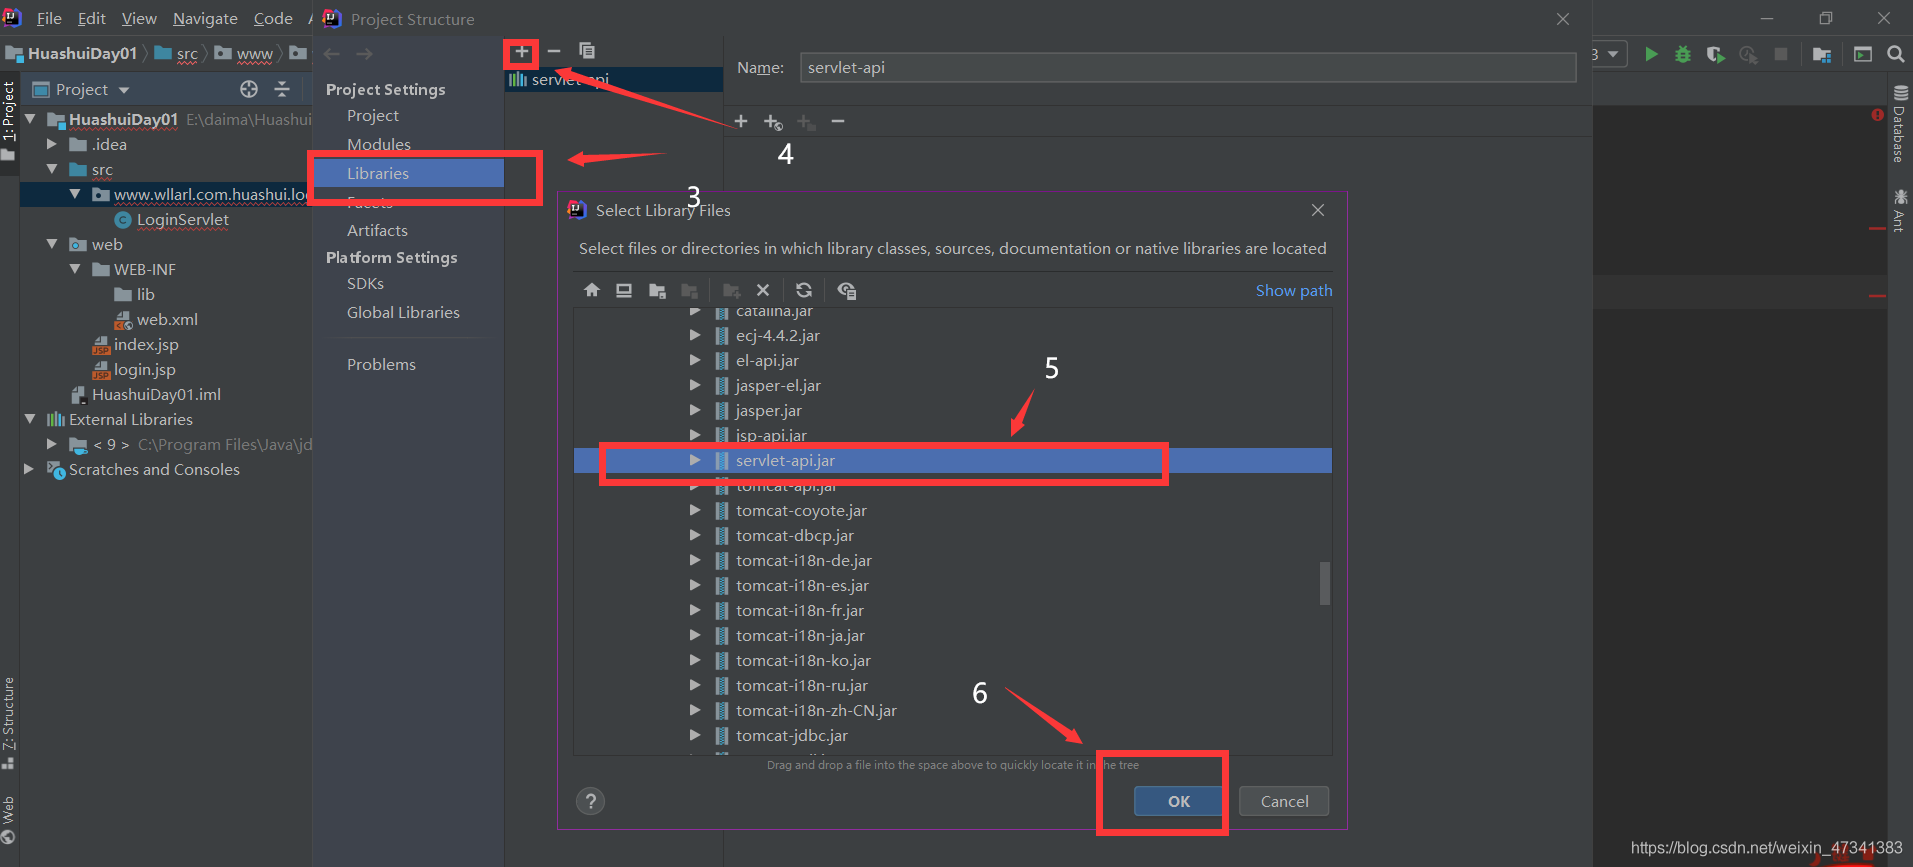The width and height of the screenshot is (1913, 867).
Task: Select Libraries in Project Settings
Action: (409, 173)
